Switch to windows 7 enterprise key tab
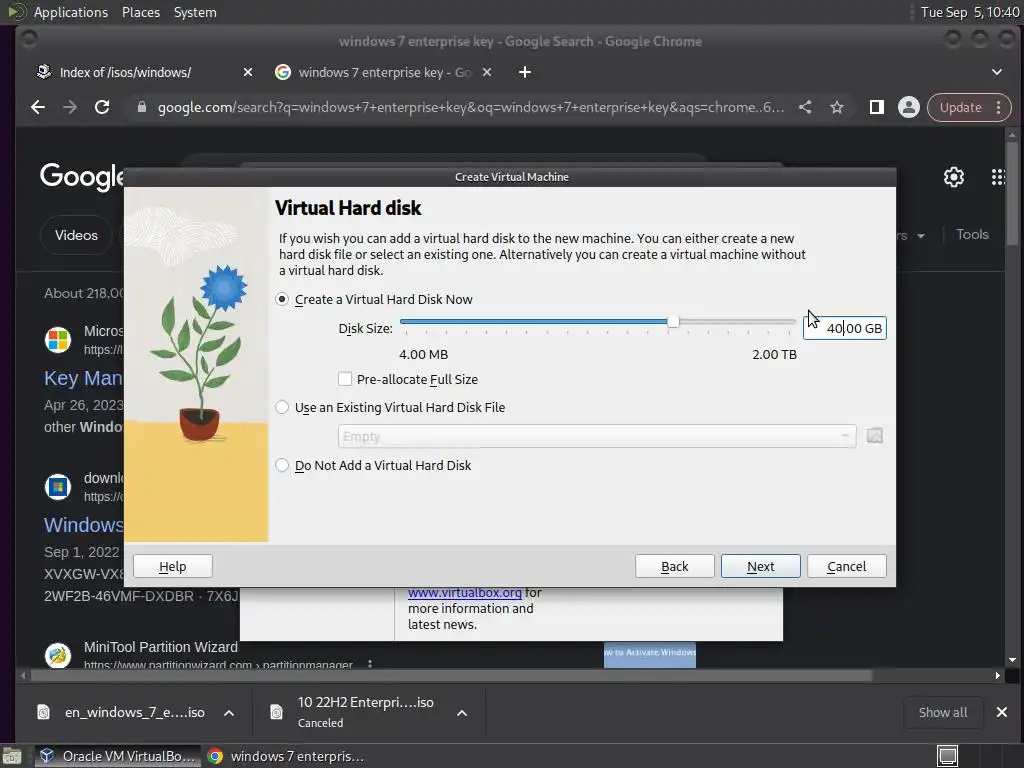 pyautogui.click(x=385, y=72)
